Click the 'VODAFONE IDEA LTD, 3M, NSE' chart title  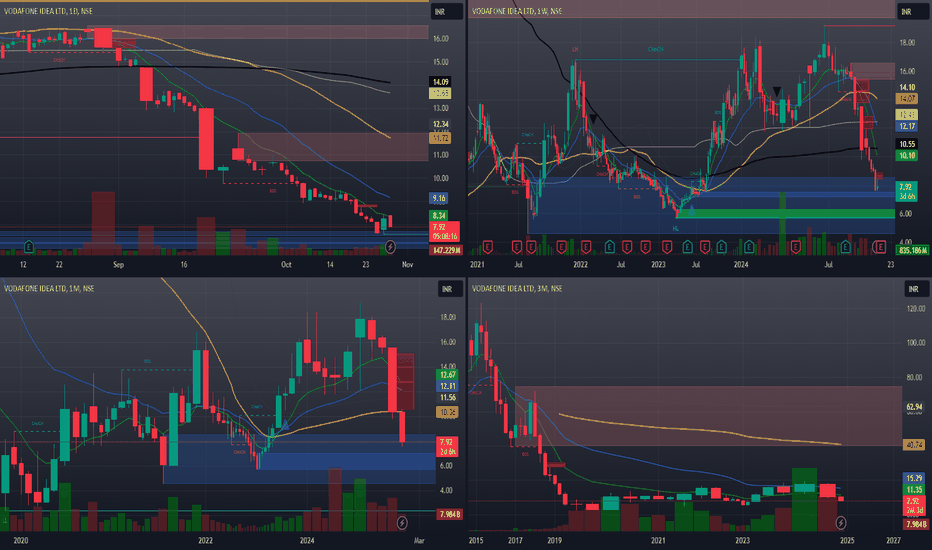pos(517,288)
